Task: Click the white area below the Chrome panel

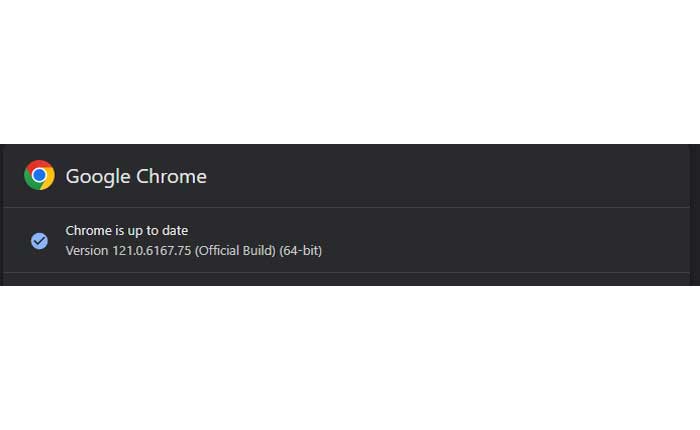Action: point(350,360)
